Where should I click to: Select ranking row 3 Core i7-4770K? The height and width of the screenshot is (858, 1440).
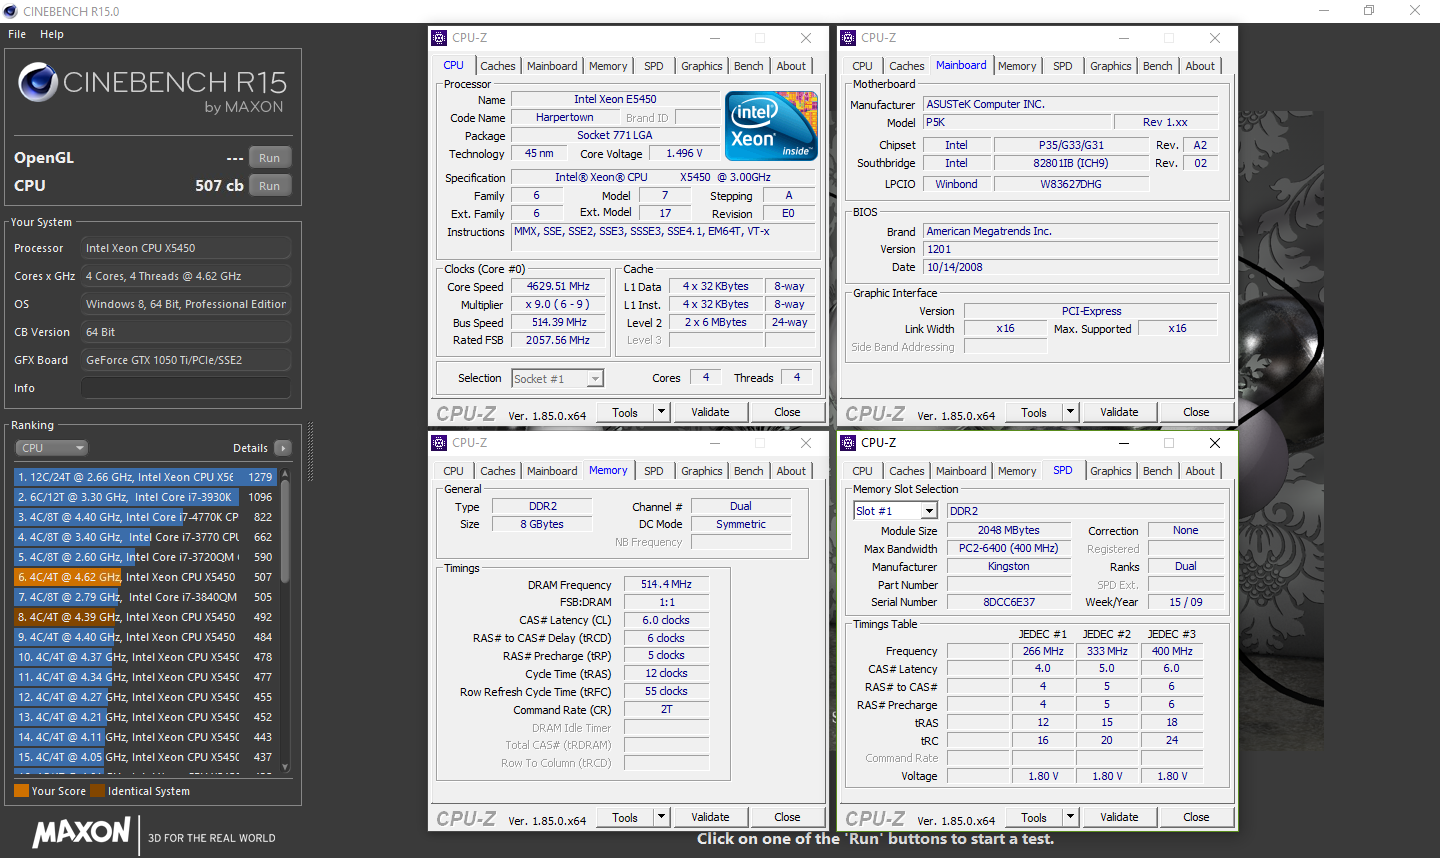click(145, 517)
